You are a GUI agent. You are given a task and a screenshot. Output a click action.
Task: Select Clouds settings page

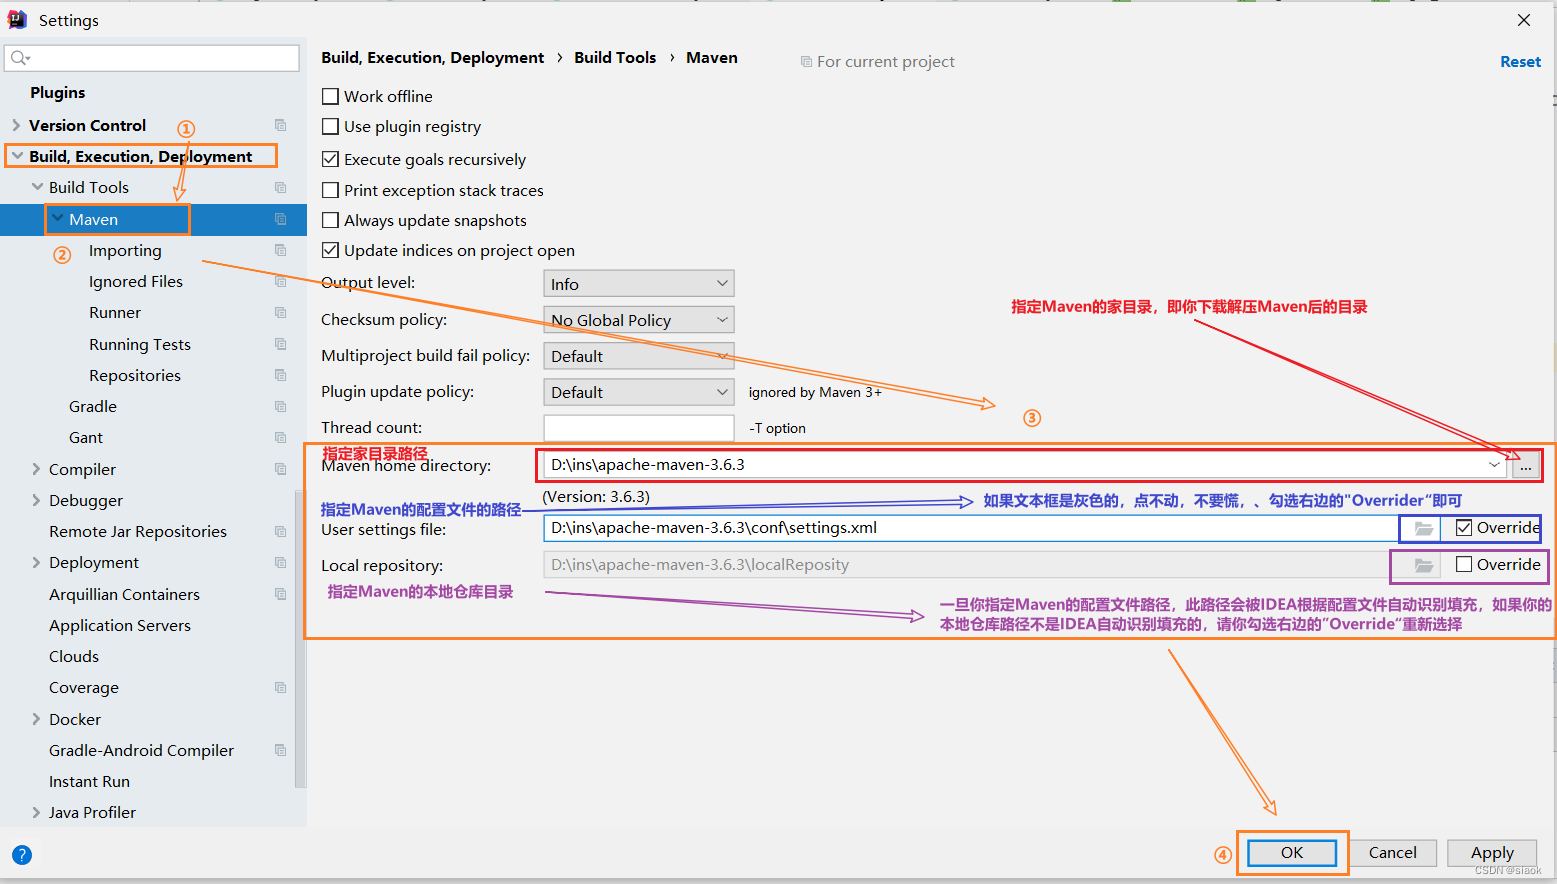tap(74, 657)
